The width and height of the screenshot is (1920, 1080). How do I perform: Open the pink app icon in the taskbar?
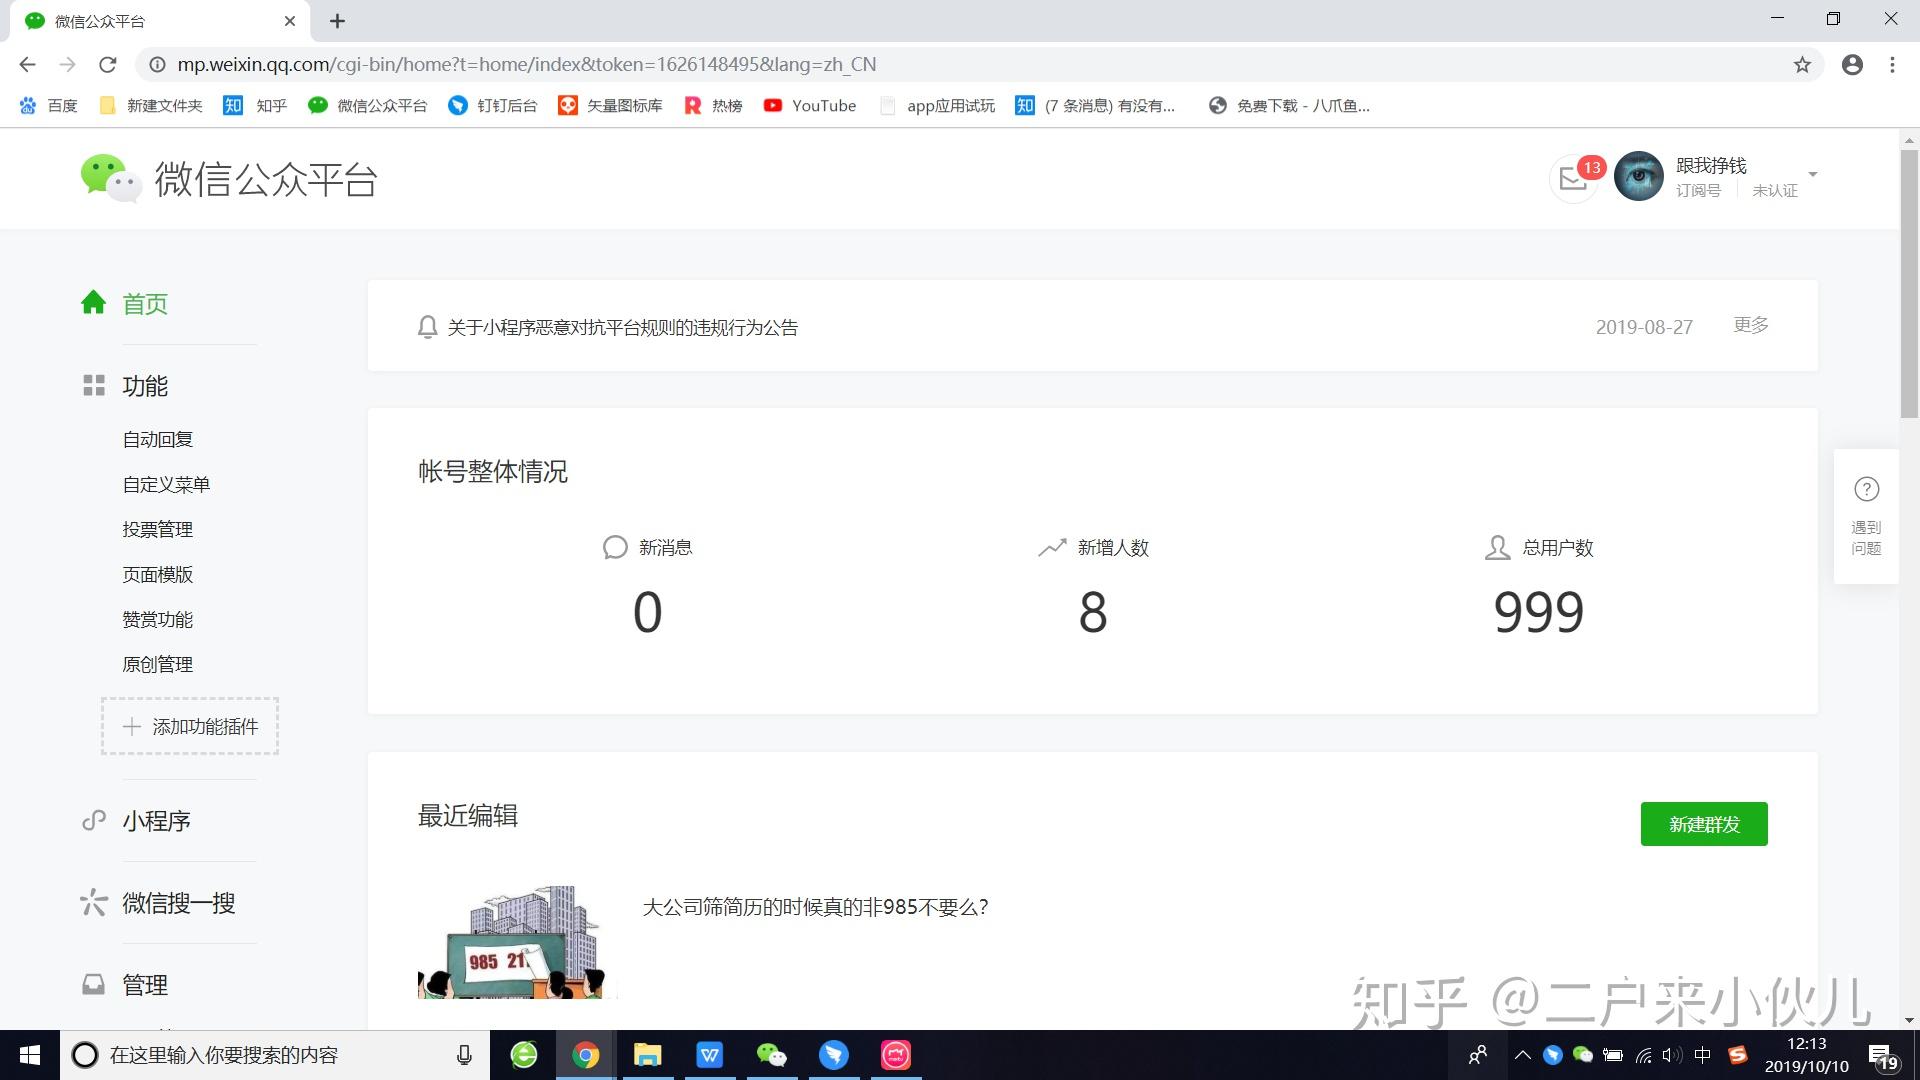896,1055
